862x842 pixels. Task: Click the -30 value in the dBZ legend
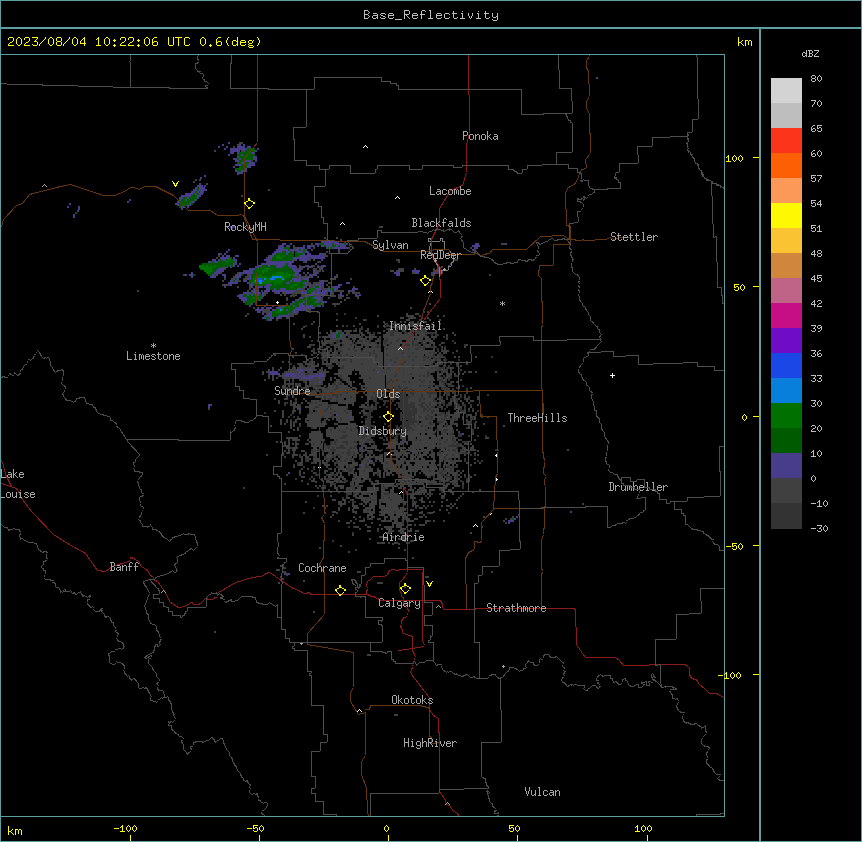pos(819,529)
